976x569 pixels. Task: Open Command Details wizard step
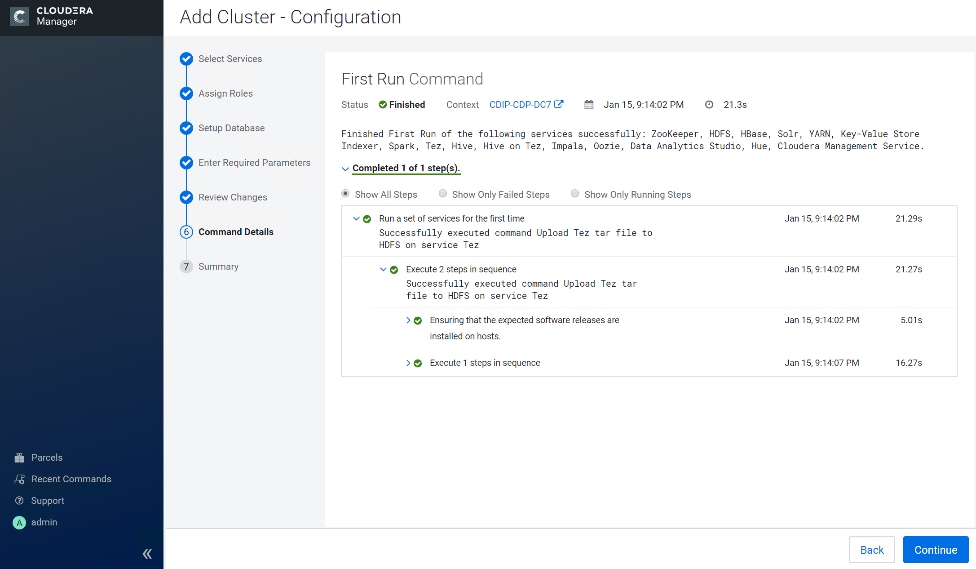pyautogui.click(x=235, y=232)
